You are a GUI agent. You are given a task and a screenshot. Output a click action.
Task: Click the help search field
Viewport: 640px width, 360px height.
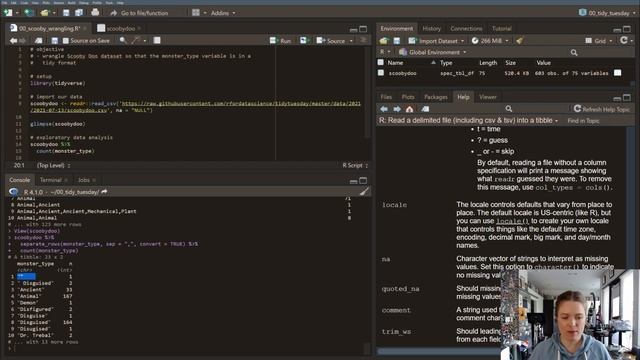pyautogui.click(x=535, y=109)
